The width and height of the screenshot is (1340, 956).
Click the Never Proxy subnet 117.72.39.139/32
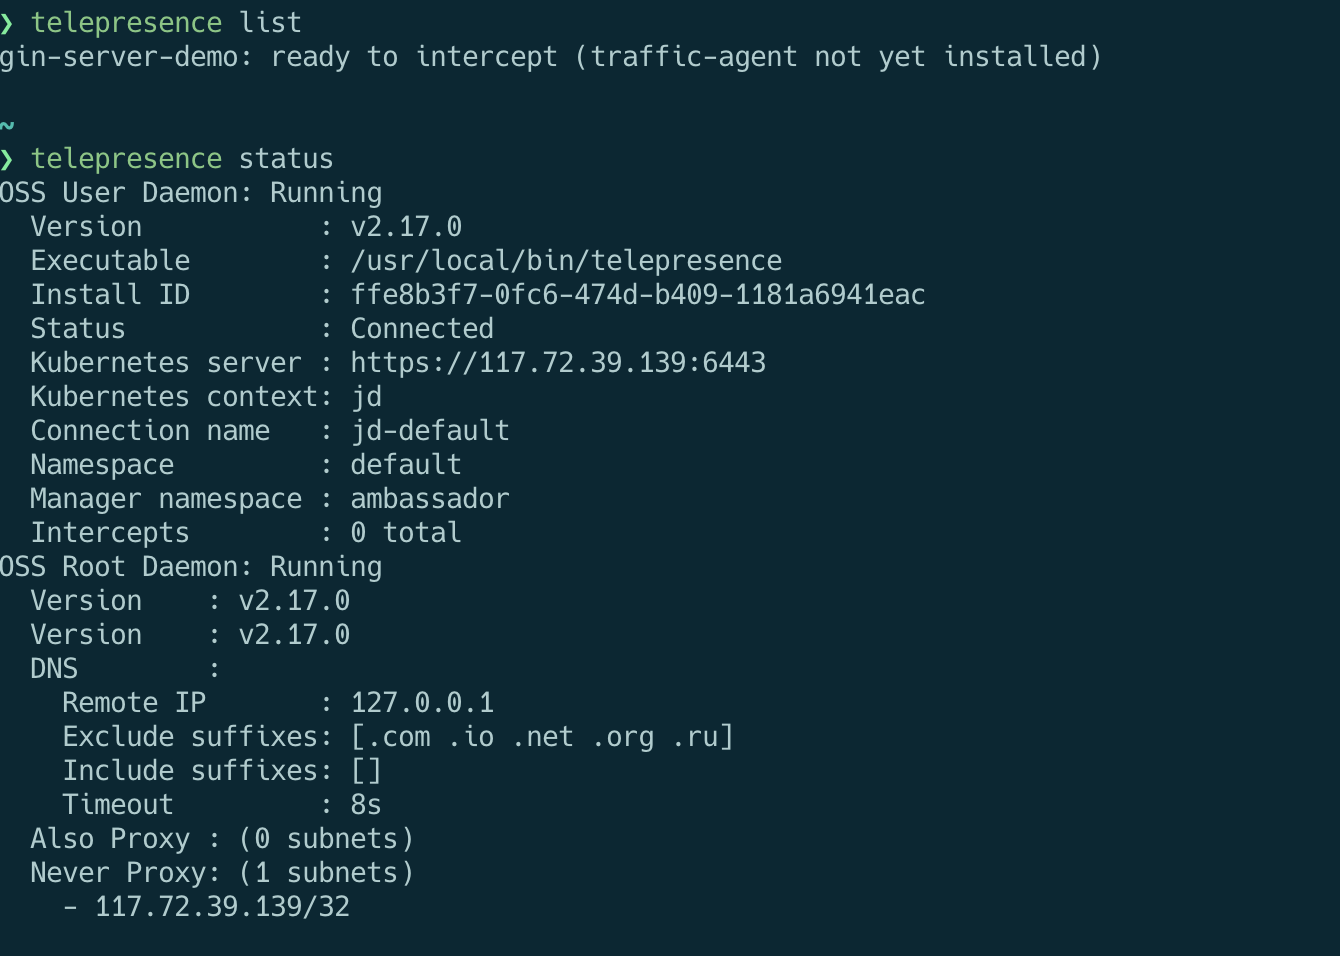222,907
